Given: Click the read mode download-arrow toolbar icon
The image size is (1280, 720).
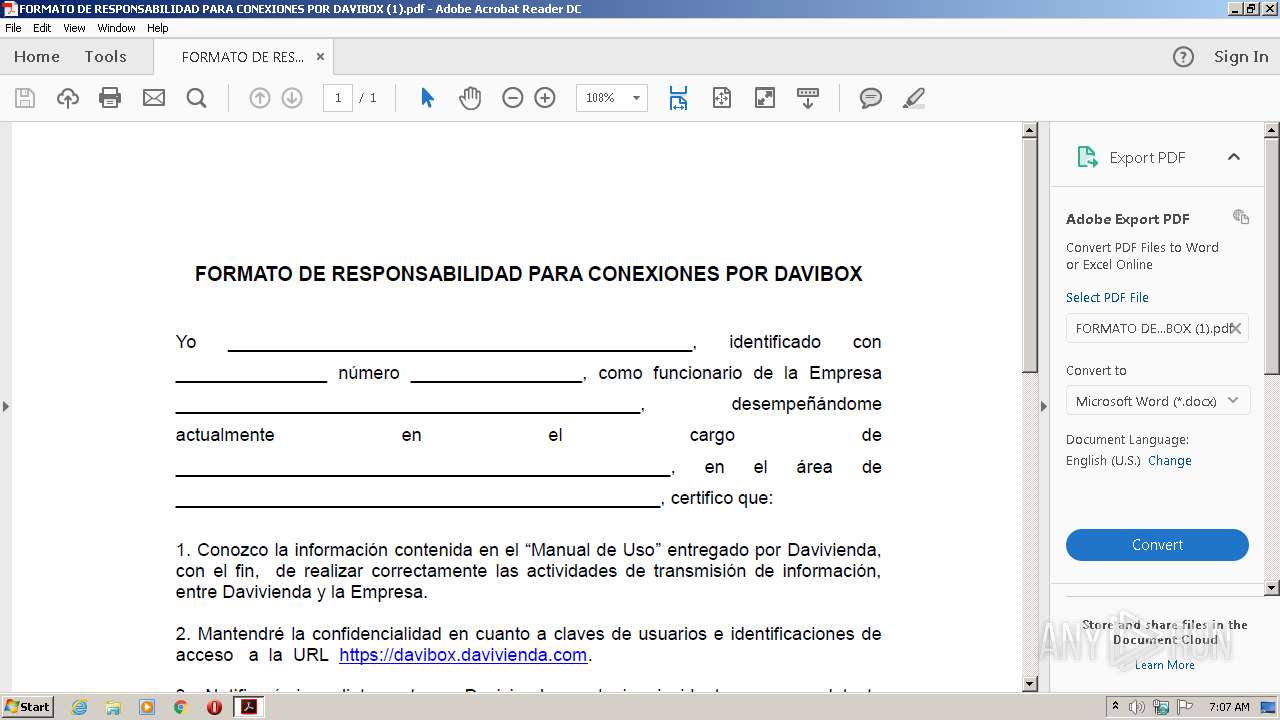Looking at the screenshot, I should coord(808,98).
